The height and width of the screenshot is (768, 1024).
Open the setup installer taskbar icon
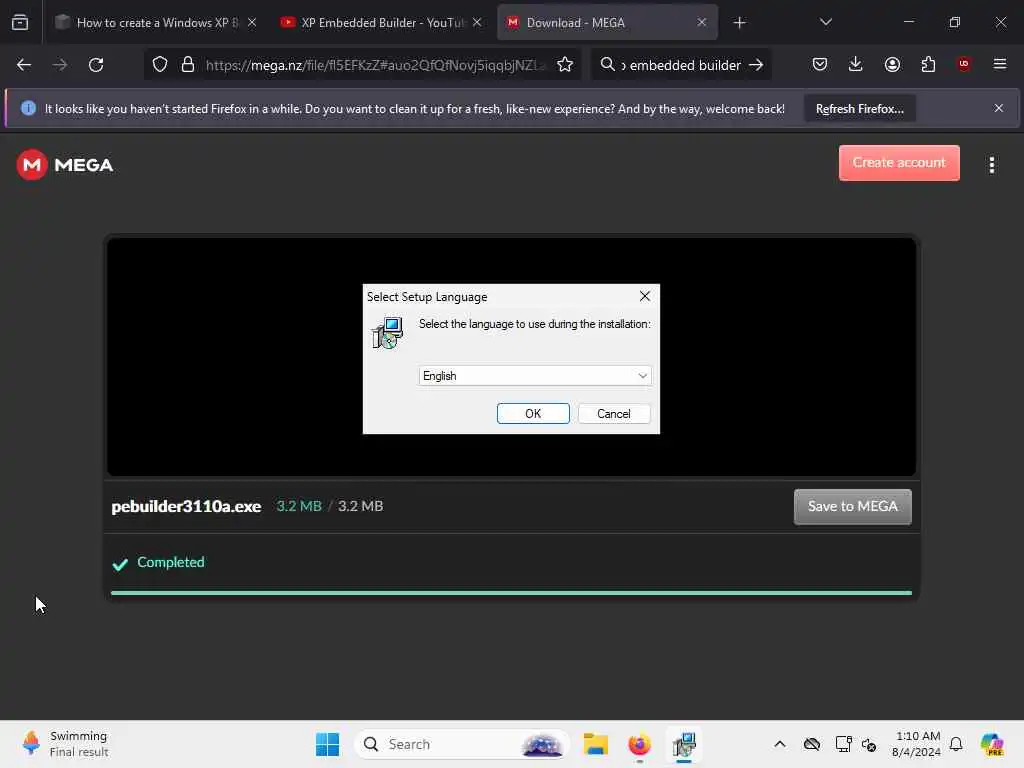(684, 744)
